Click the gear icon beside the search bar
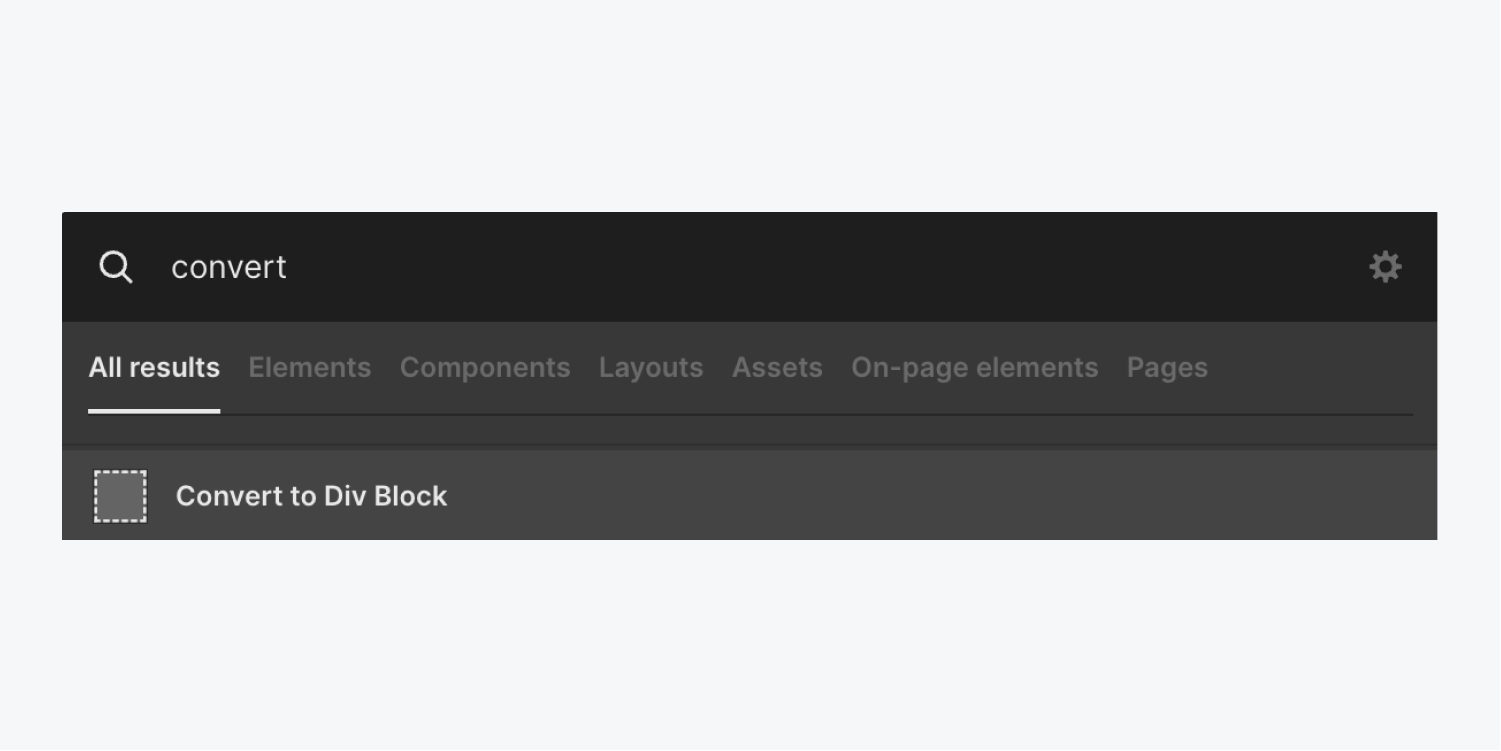 pos(1385,267)
